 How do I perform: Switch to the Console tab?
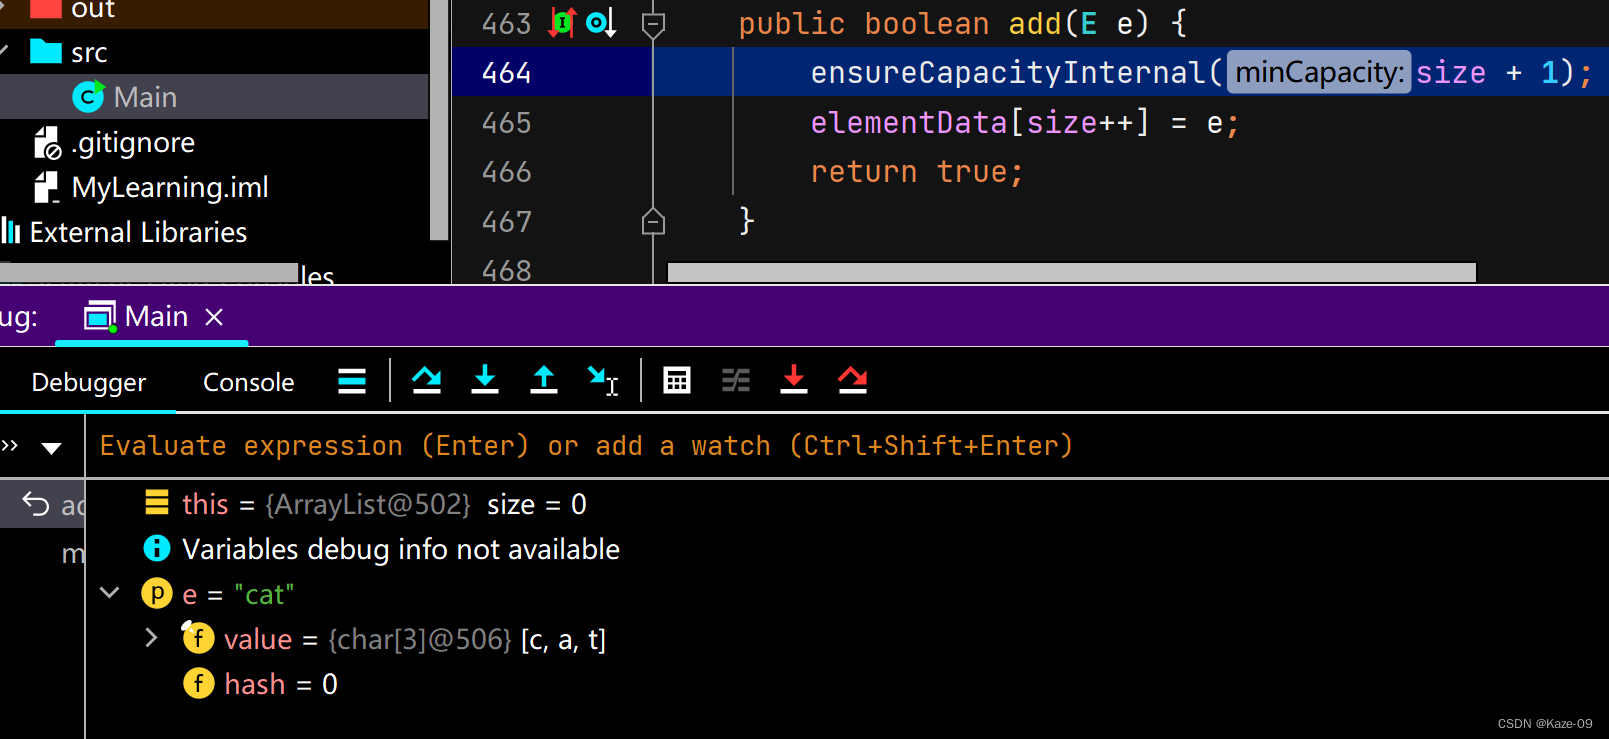[248, 383]
